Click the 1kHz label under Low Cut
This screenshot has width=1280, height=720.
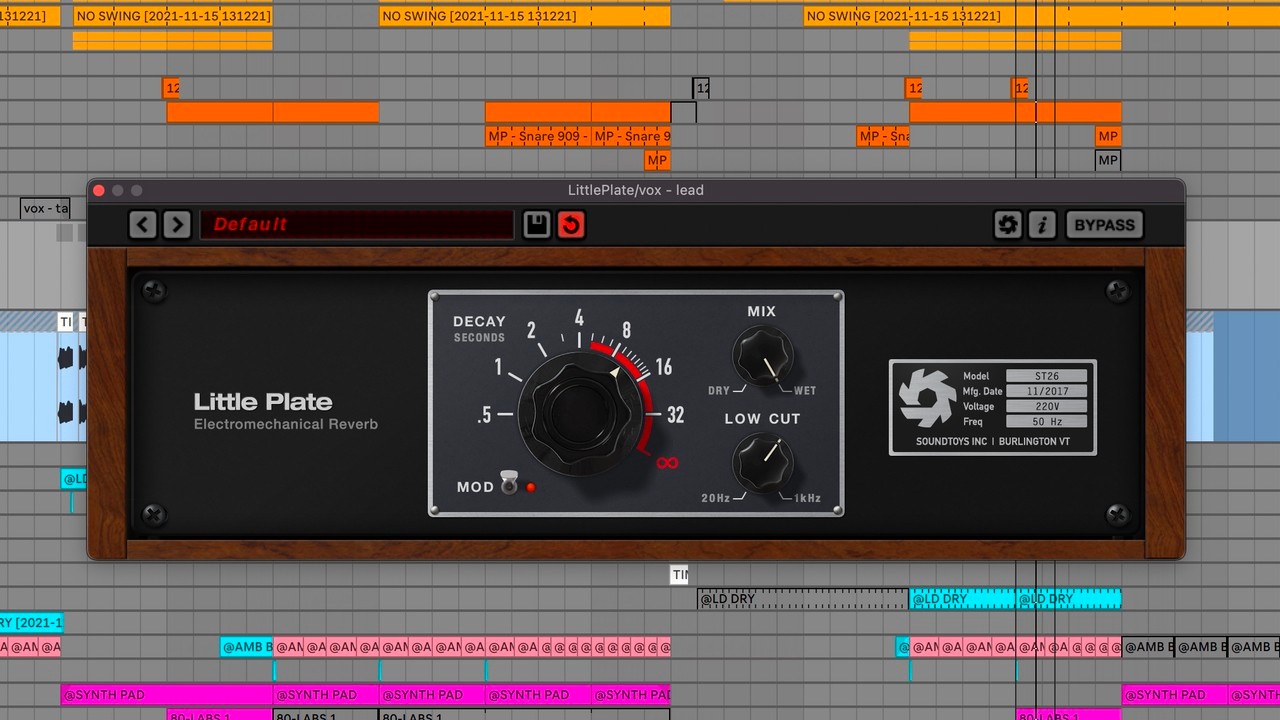click(x=807, y=498)
